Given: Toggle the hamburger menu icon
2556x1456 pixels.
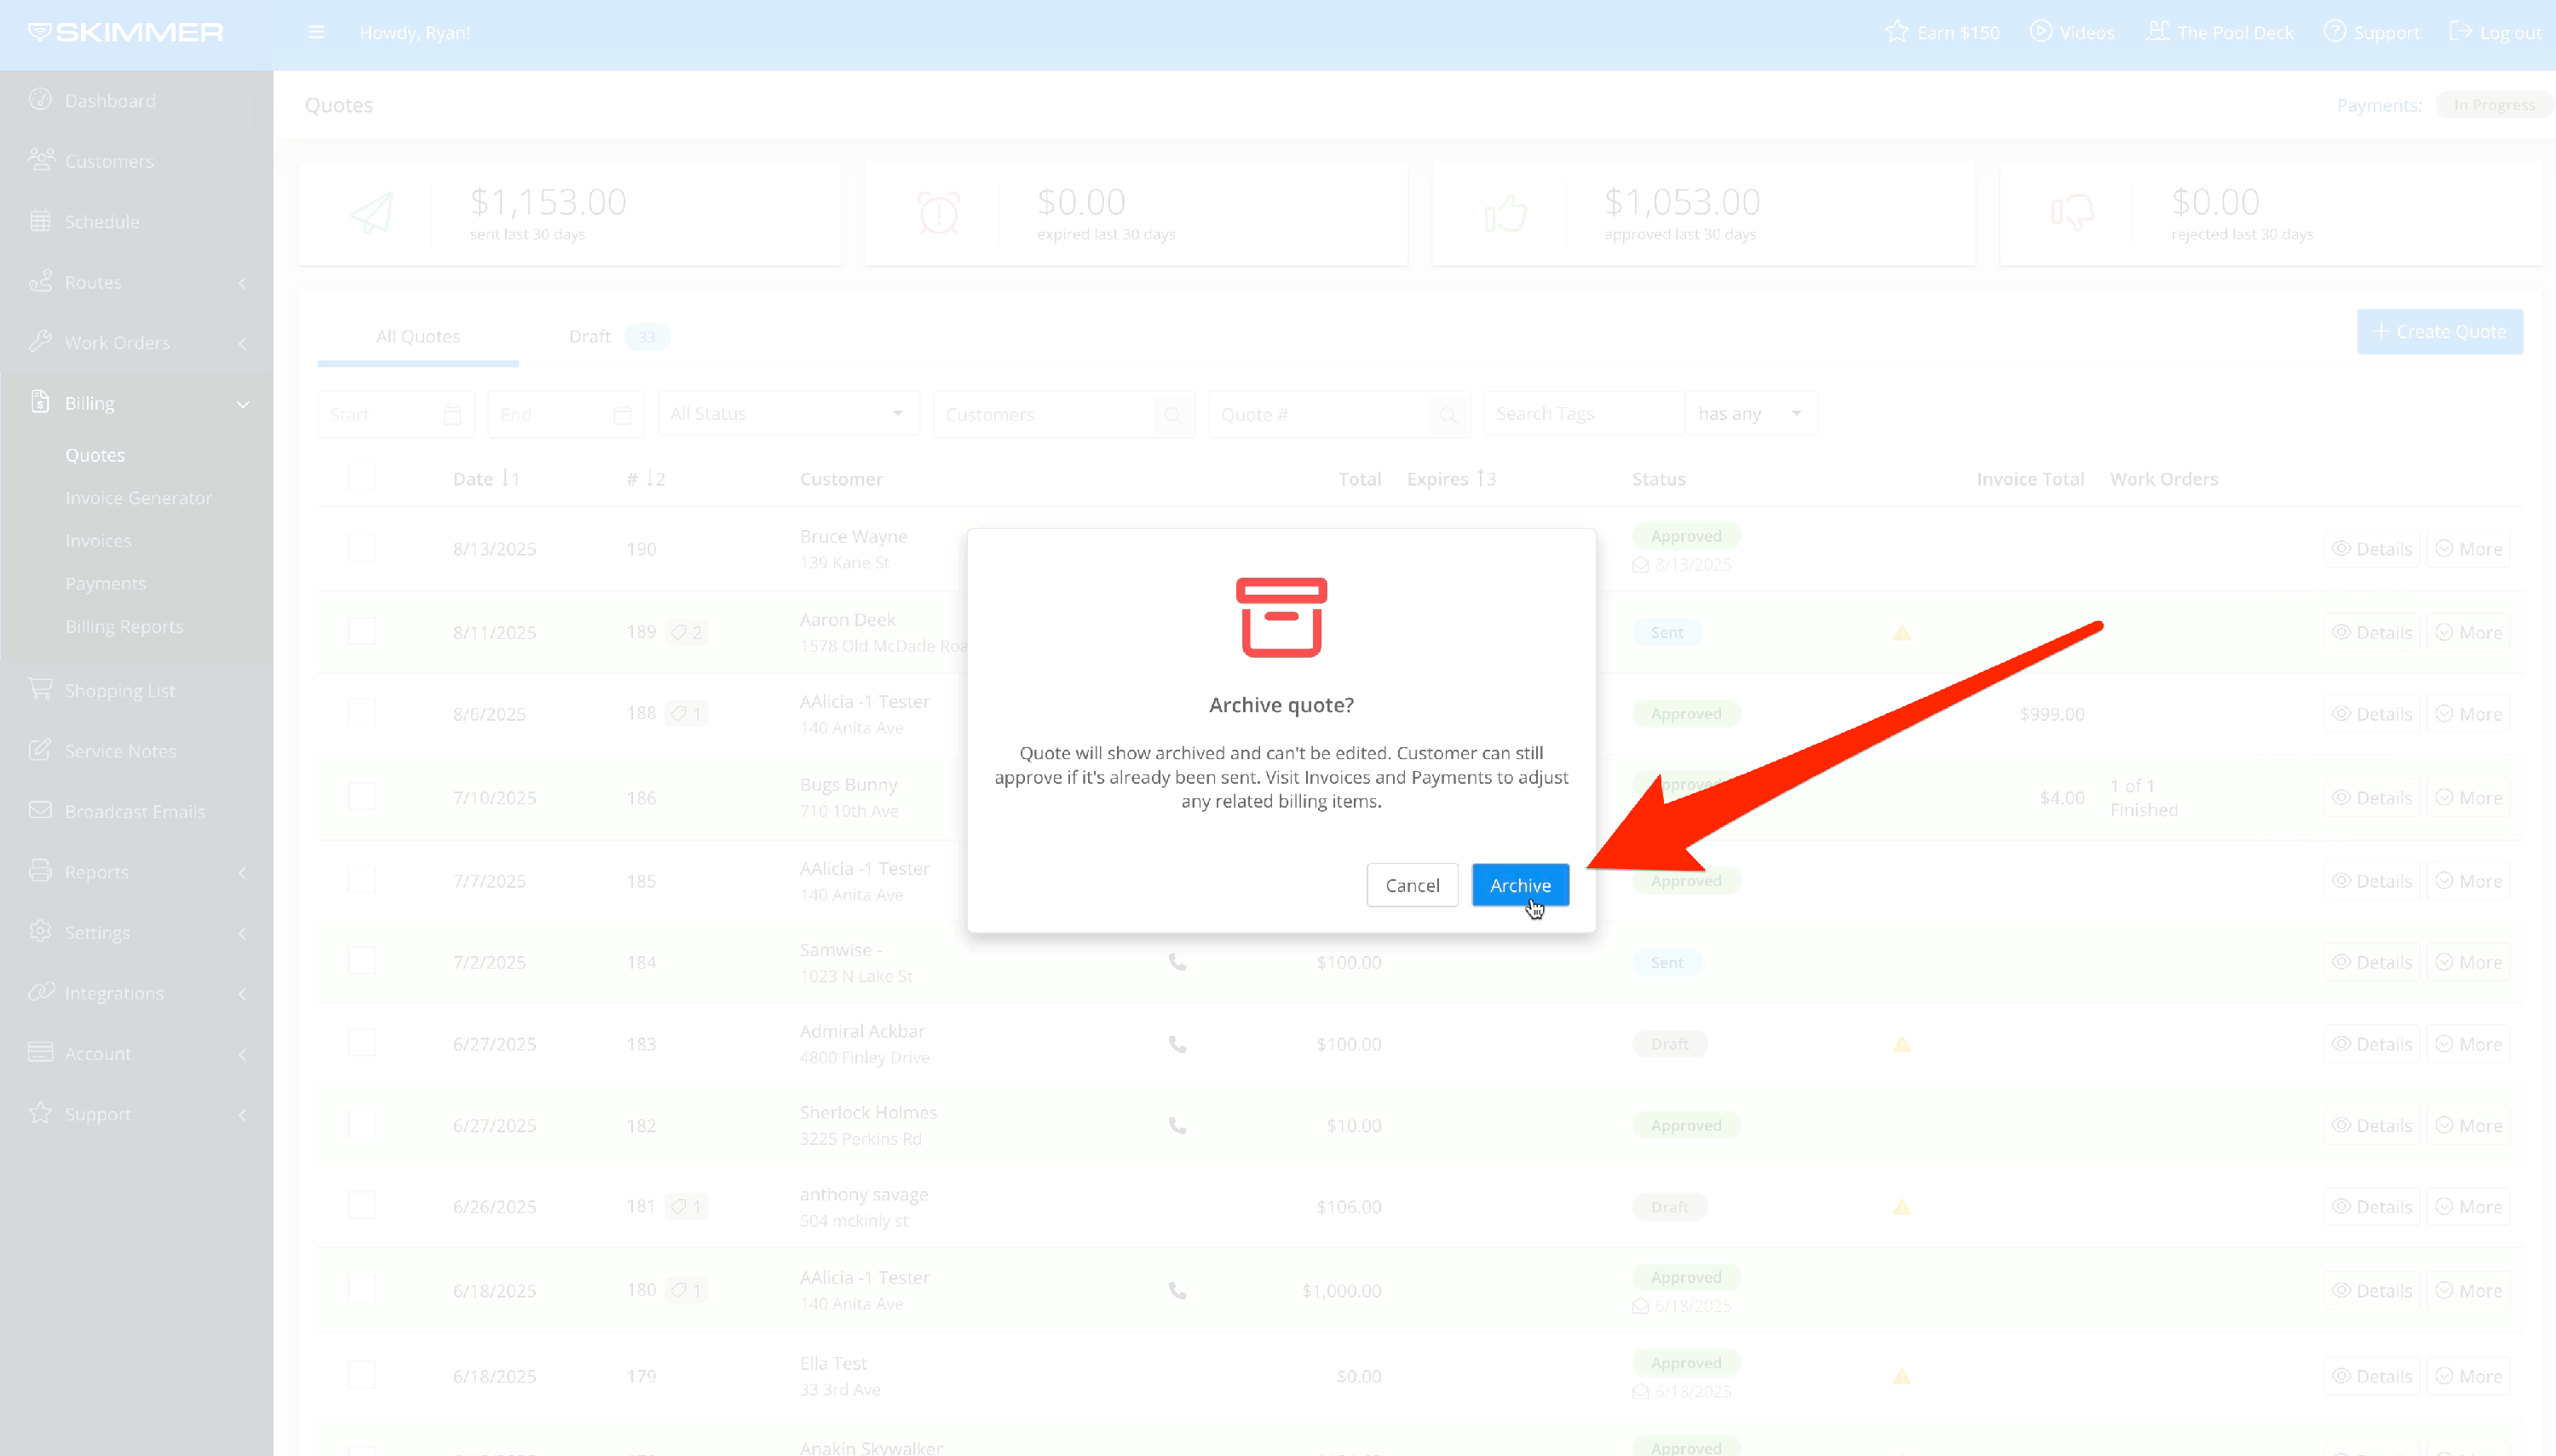Looking at the screenshot, I should click(x=316, y=32).
